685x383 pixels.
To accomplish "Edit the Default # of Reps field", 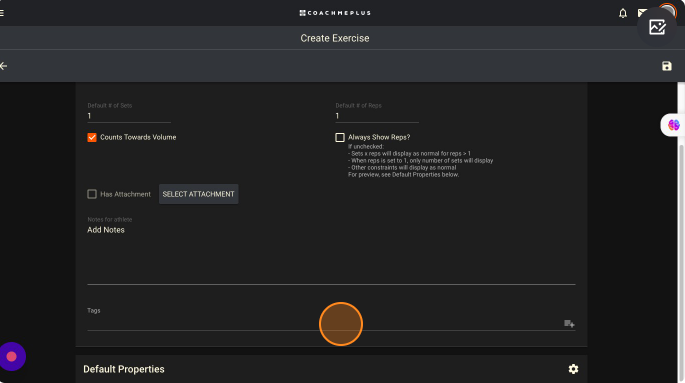I will pyautogui.click(x=377, y=116).
